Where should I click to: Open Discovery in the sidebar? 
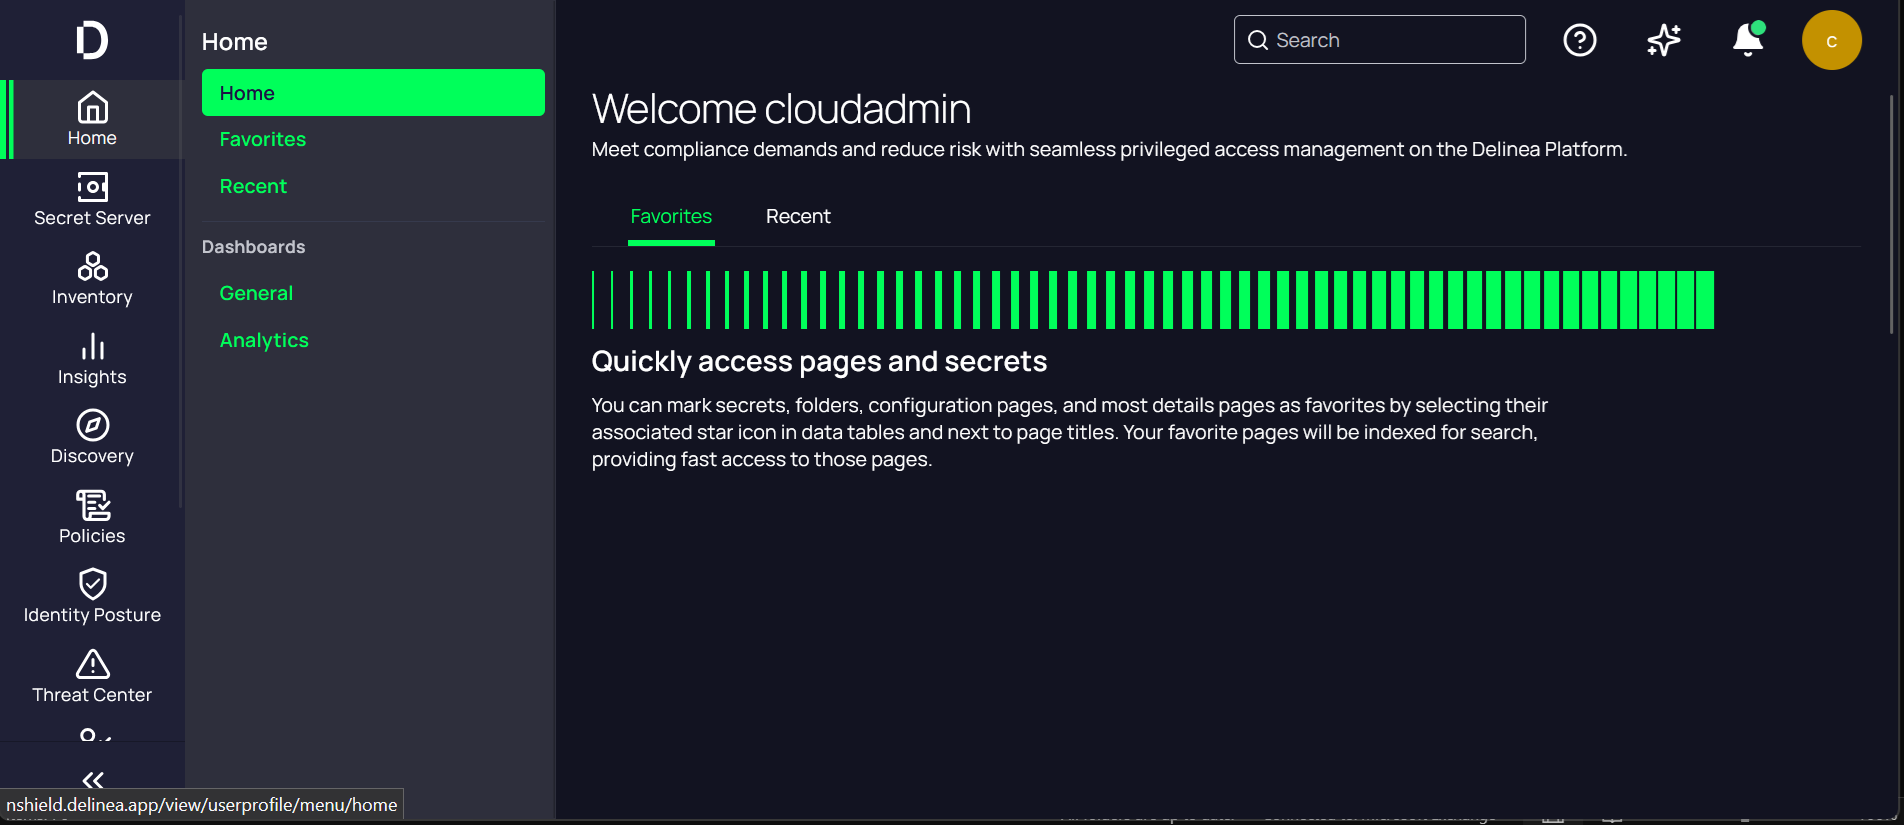coord(92,438)
